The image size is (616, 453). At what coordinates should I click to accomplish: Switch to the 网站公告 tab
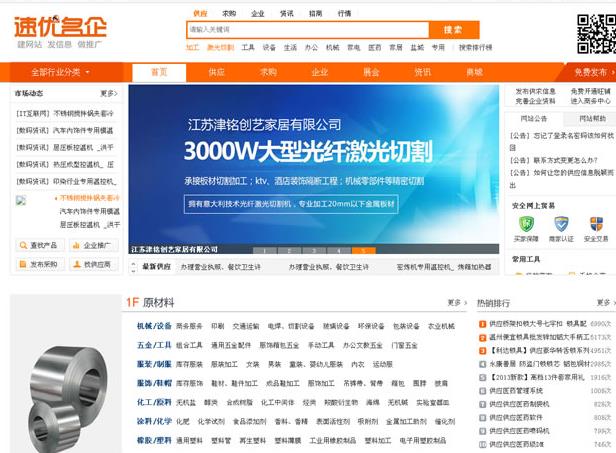[534, 119]
